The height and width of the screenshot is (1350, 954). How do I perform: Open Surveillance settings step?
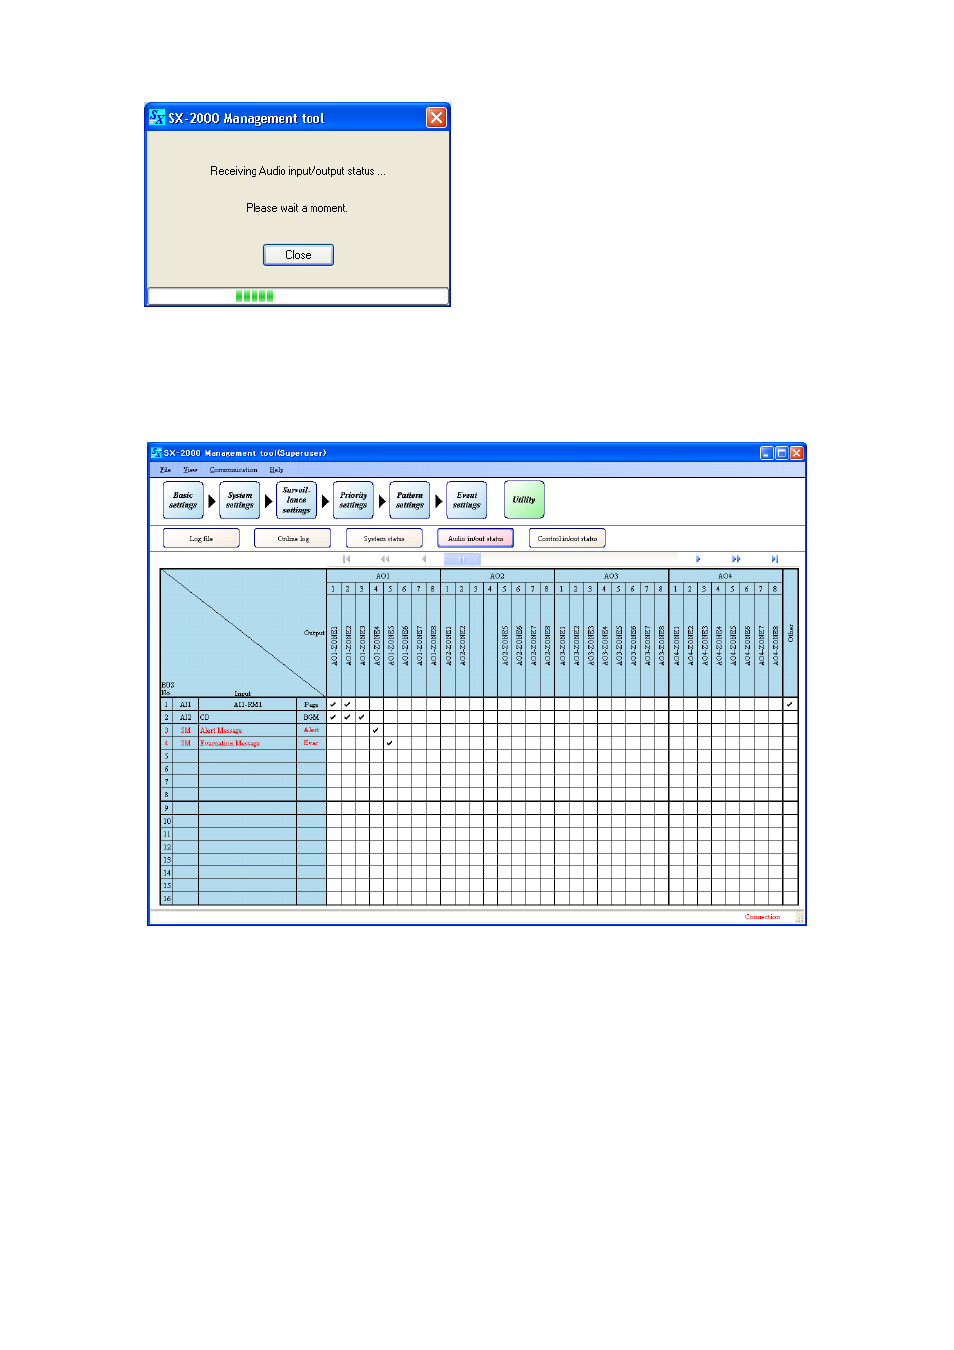click(296, 500)
